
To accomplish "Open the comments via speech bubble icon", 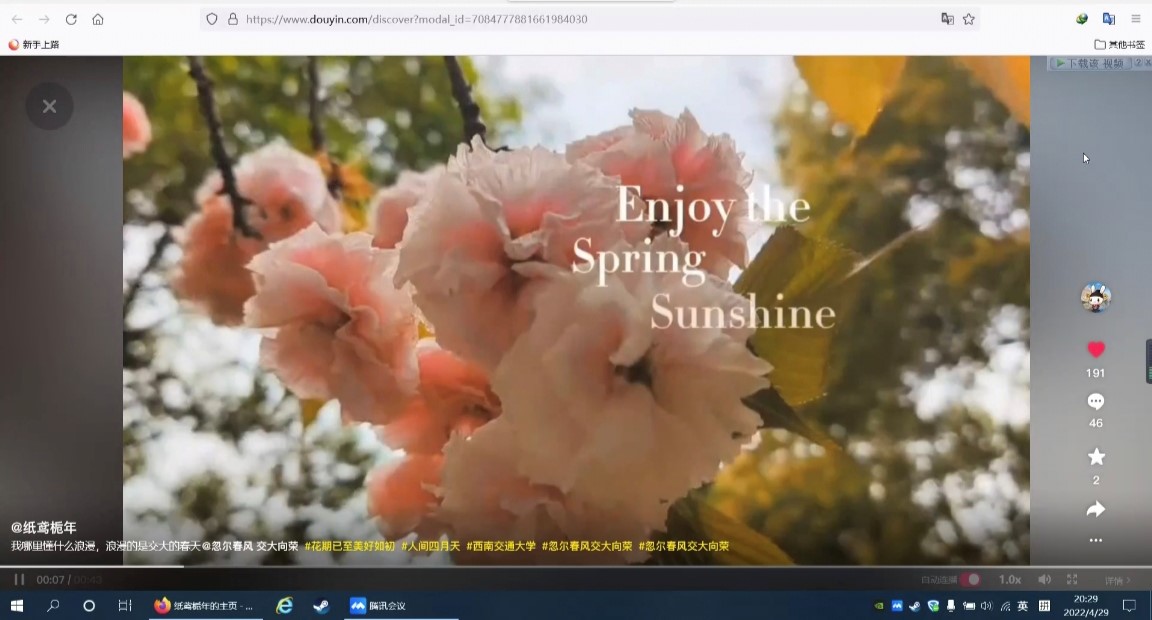I will pyautogui.click(x=1096, y=401).
